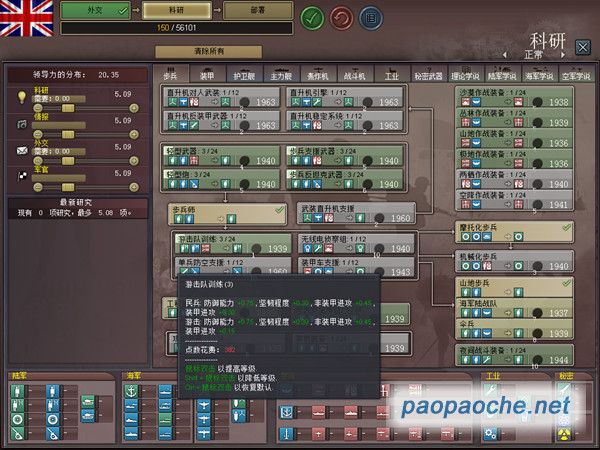Select the 轻型武器 technology
Viewport: 600px width, 450px height.
pyautogui.click(x=222, y=156)
